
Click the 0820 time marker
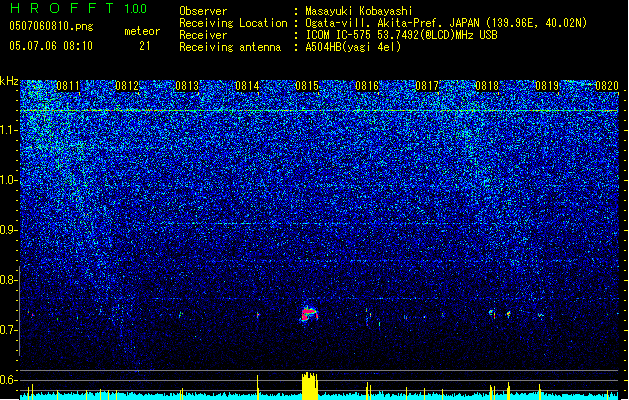607,86
